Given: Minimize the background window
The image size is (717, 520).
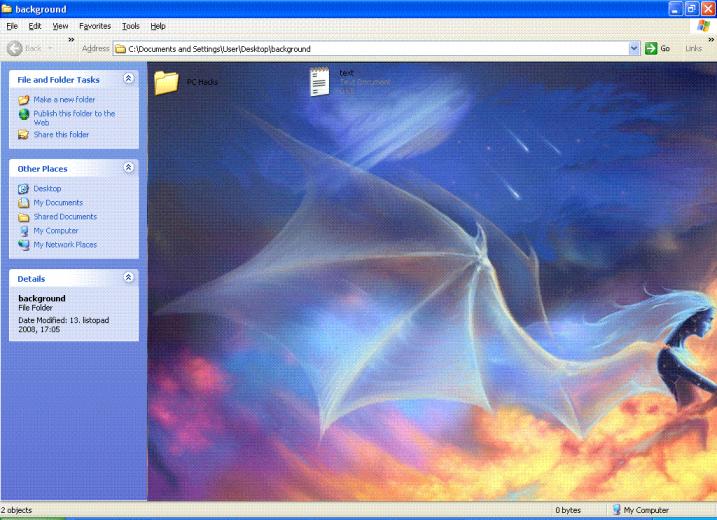Looking at the screenshot, I should pos(676,9).
